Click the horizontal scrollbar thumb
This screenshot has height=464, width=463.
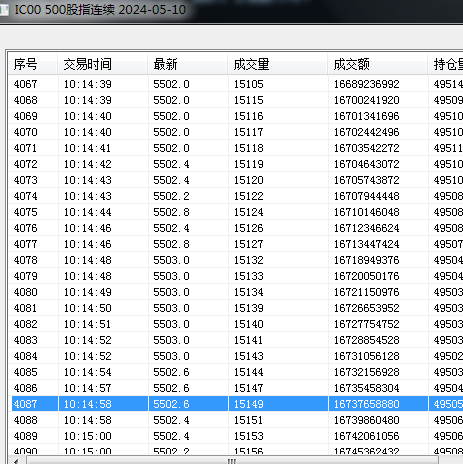(232, 461)
